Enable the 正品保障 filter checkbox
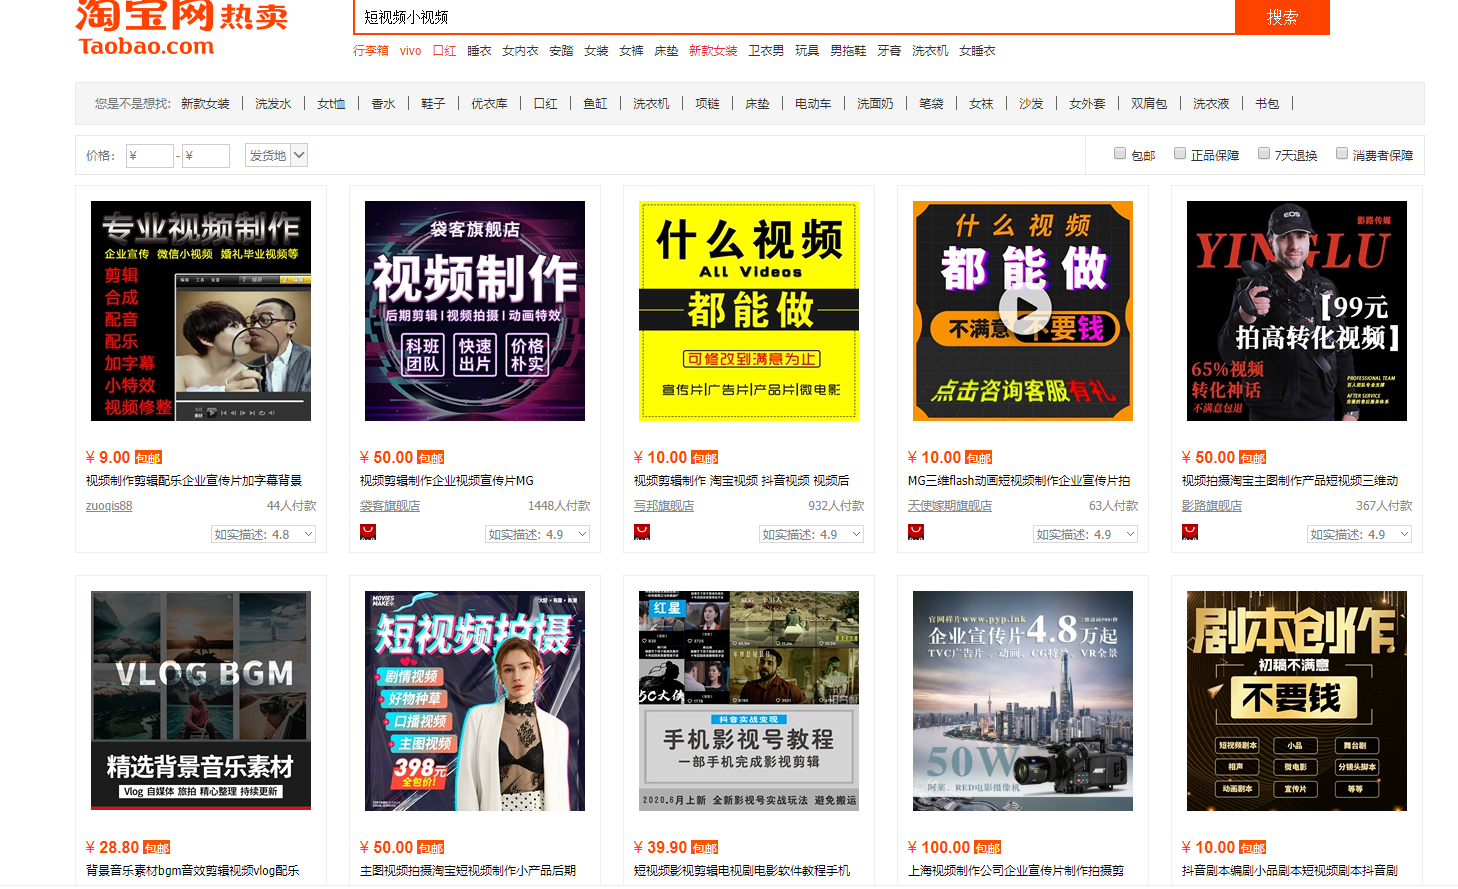The height and width of the screenshot is (889, 1458). [x=1180, y=154]
